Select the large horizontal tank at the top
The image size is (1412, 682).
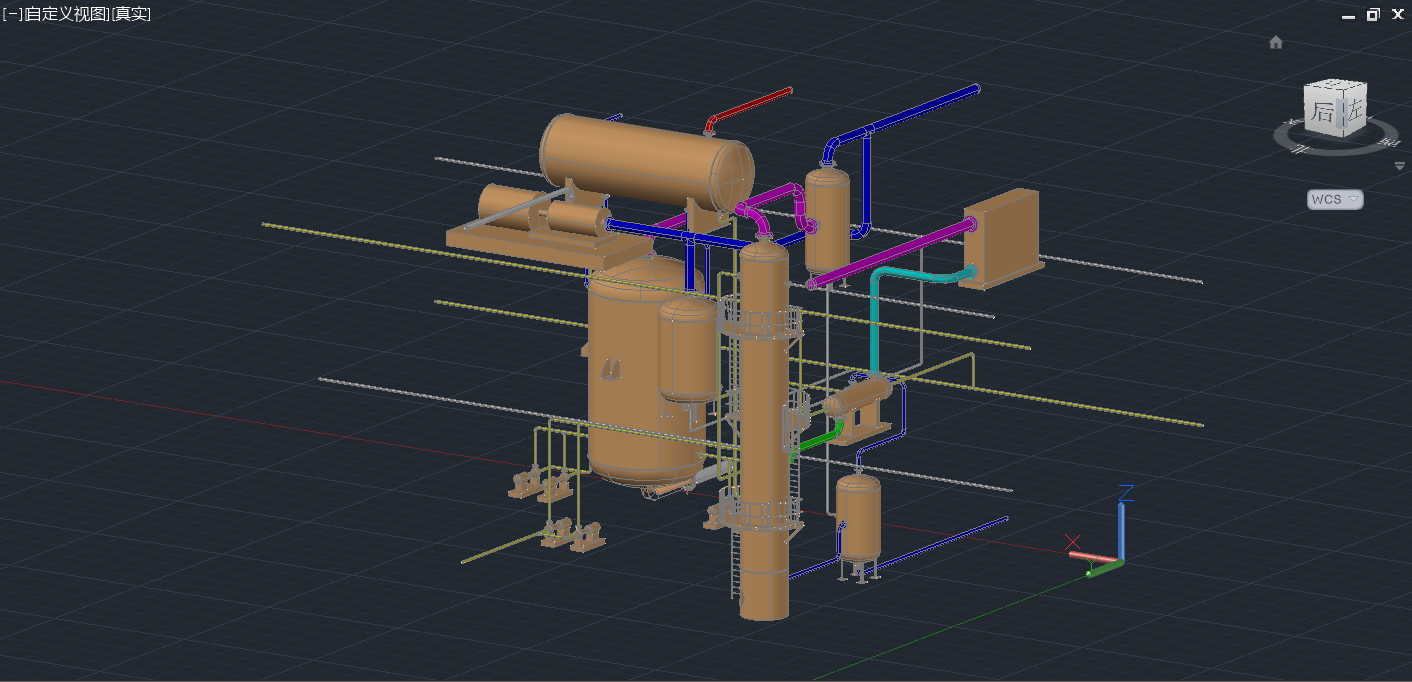pyautogui.click(x=645, y=160)
